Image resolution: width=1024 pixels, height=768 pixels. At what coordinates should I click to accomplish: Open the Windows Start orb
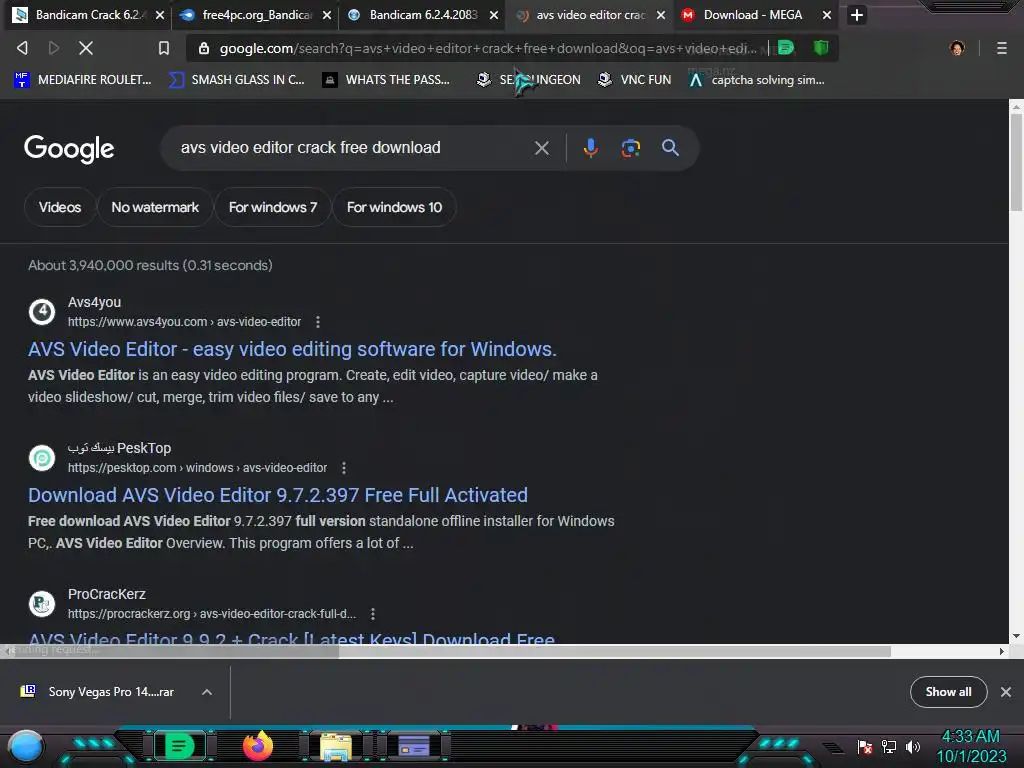click(26, 747)
